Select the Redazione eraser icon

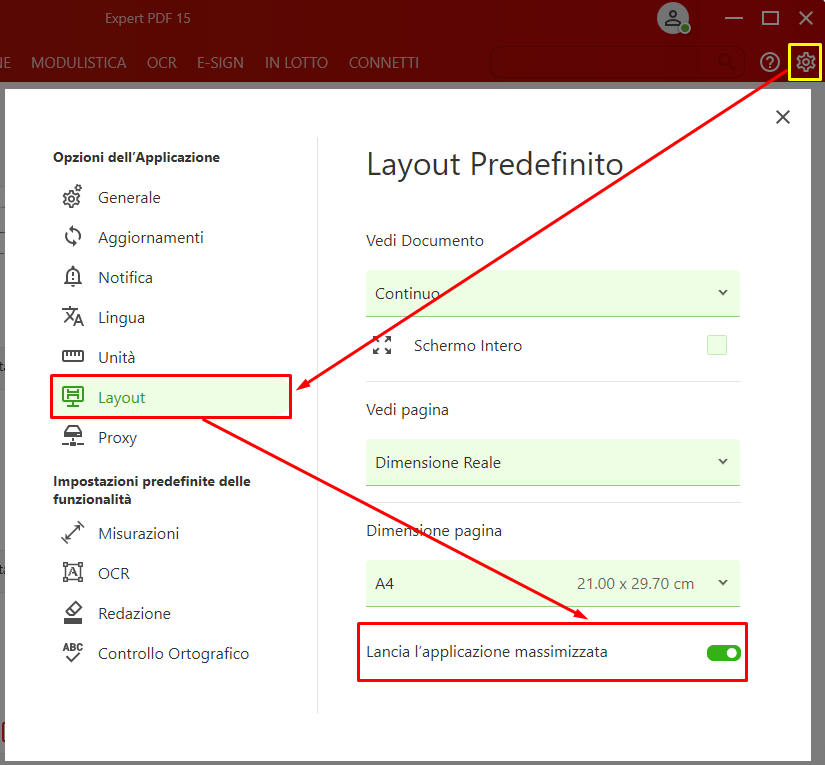click(x=73, y=613)
